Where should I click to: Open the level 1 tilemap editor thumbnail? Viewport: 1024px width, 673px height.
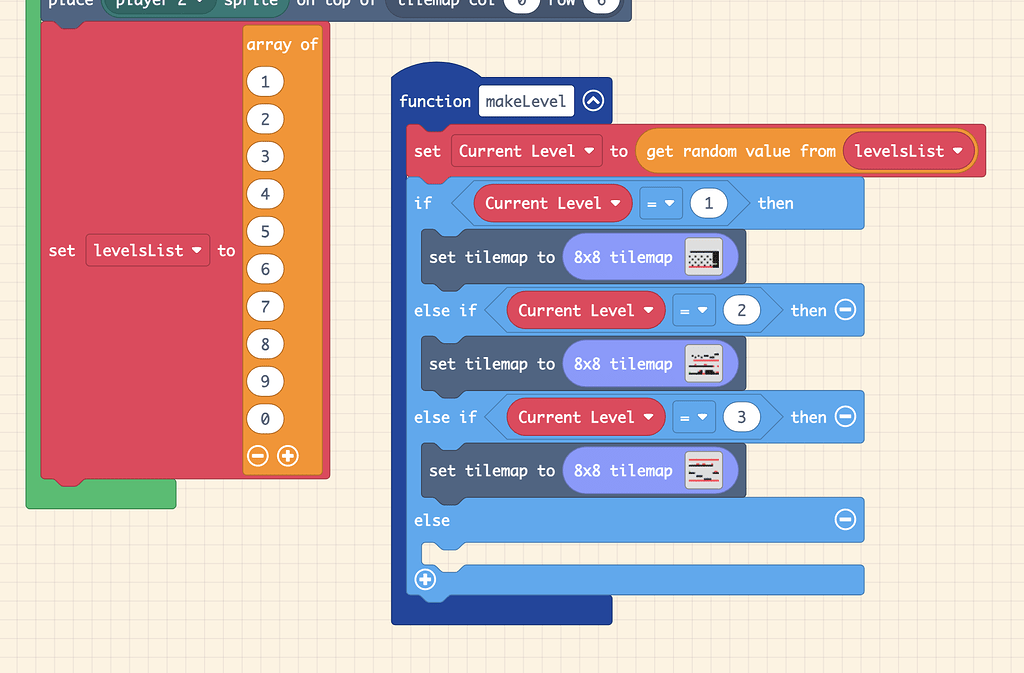point(704,256)
